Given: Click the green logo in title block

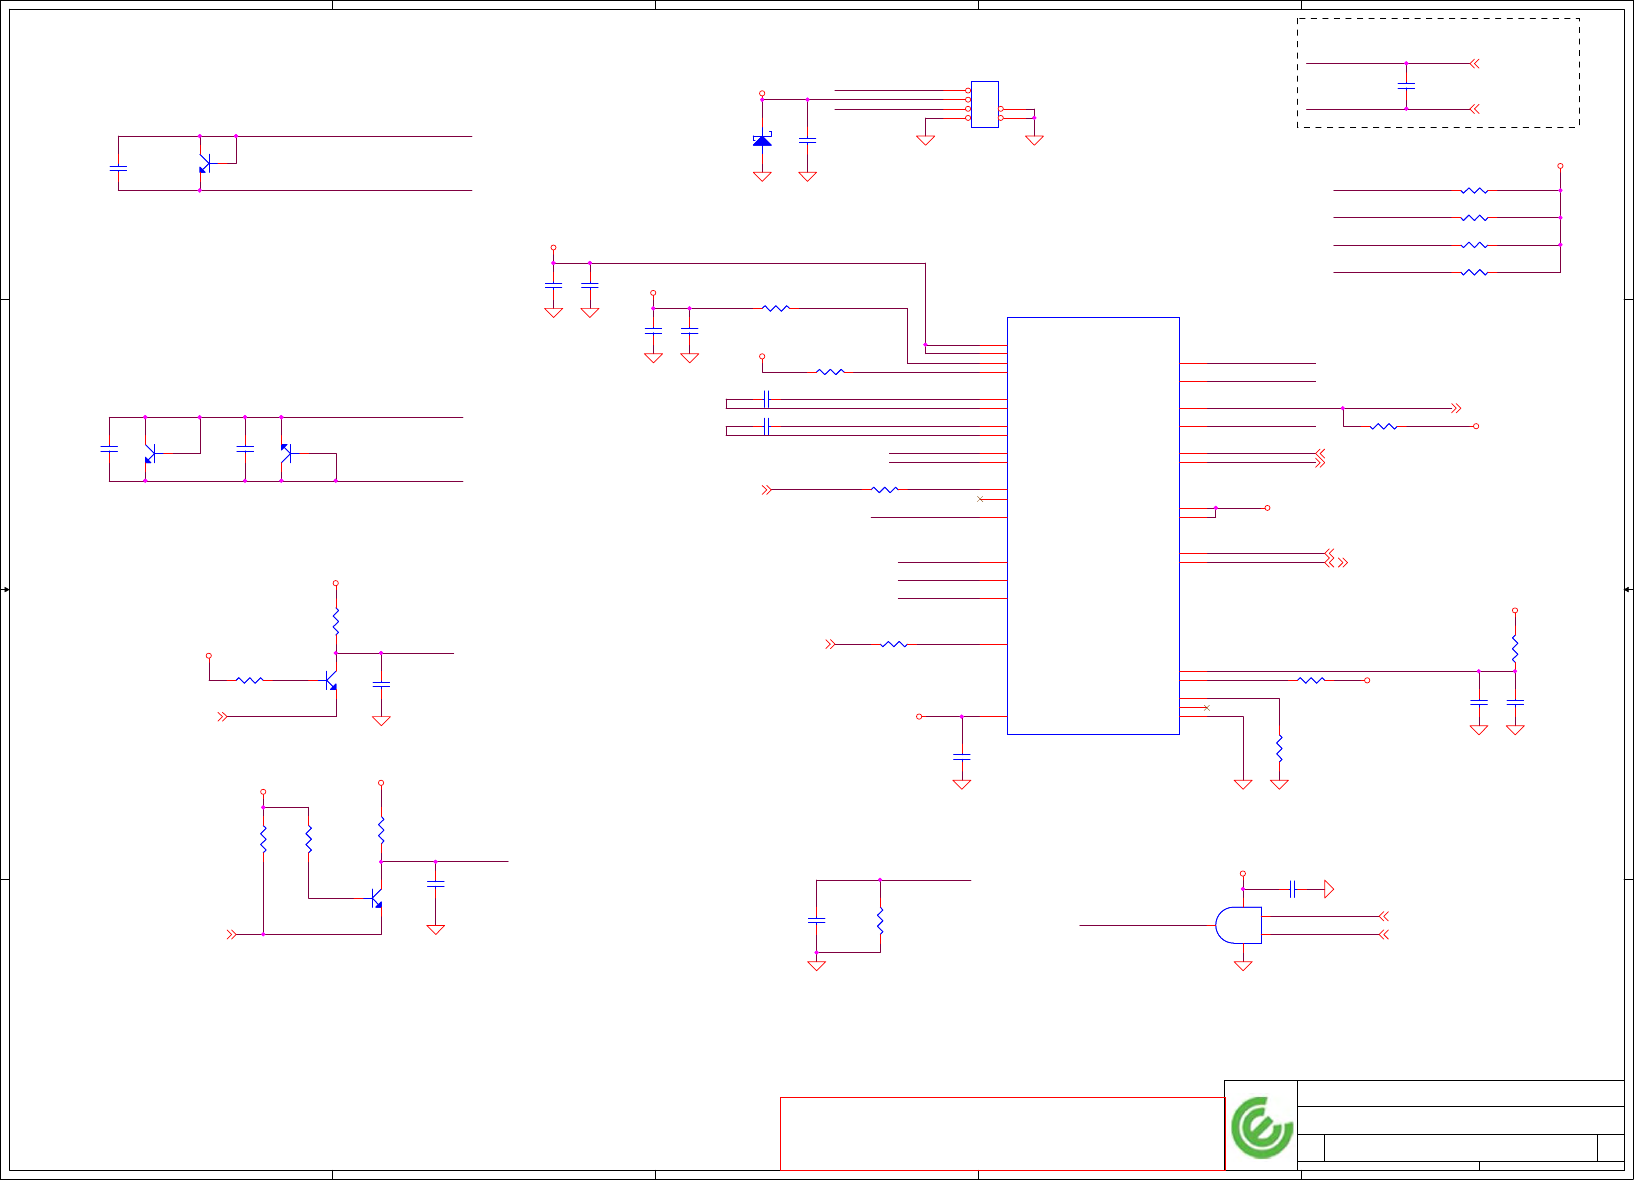Looking at the screenshot, I should tap(1261, 1127).
